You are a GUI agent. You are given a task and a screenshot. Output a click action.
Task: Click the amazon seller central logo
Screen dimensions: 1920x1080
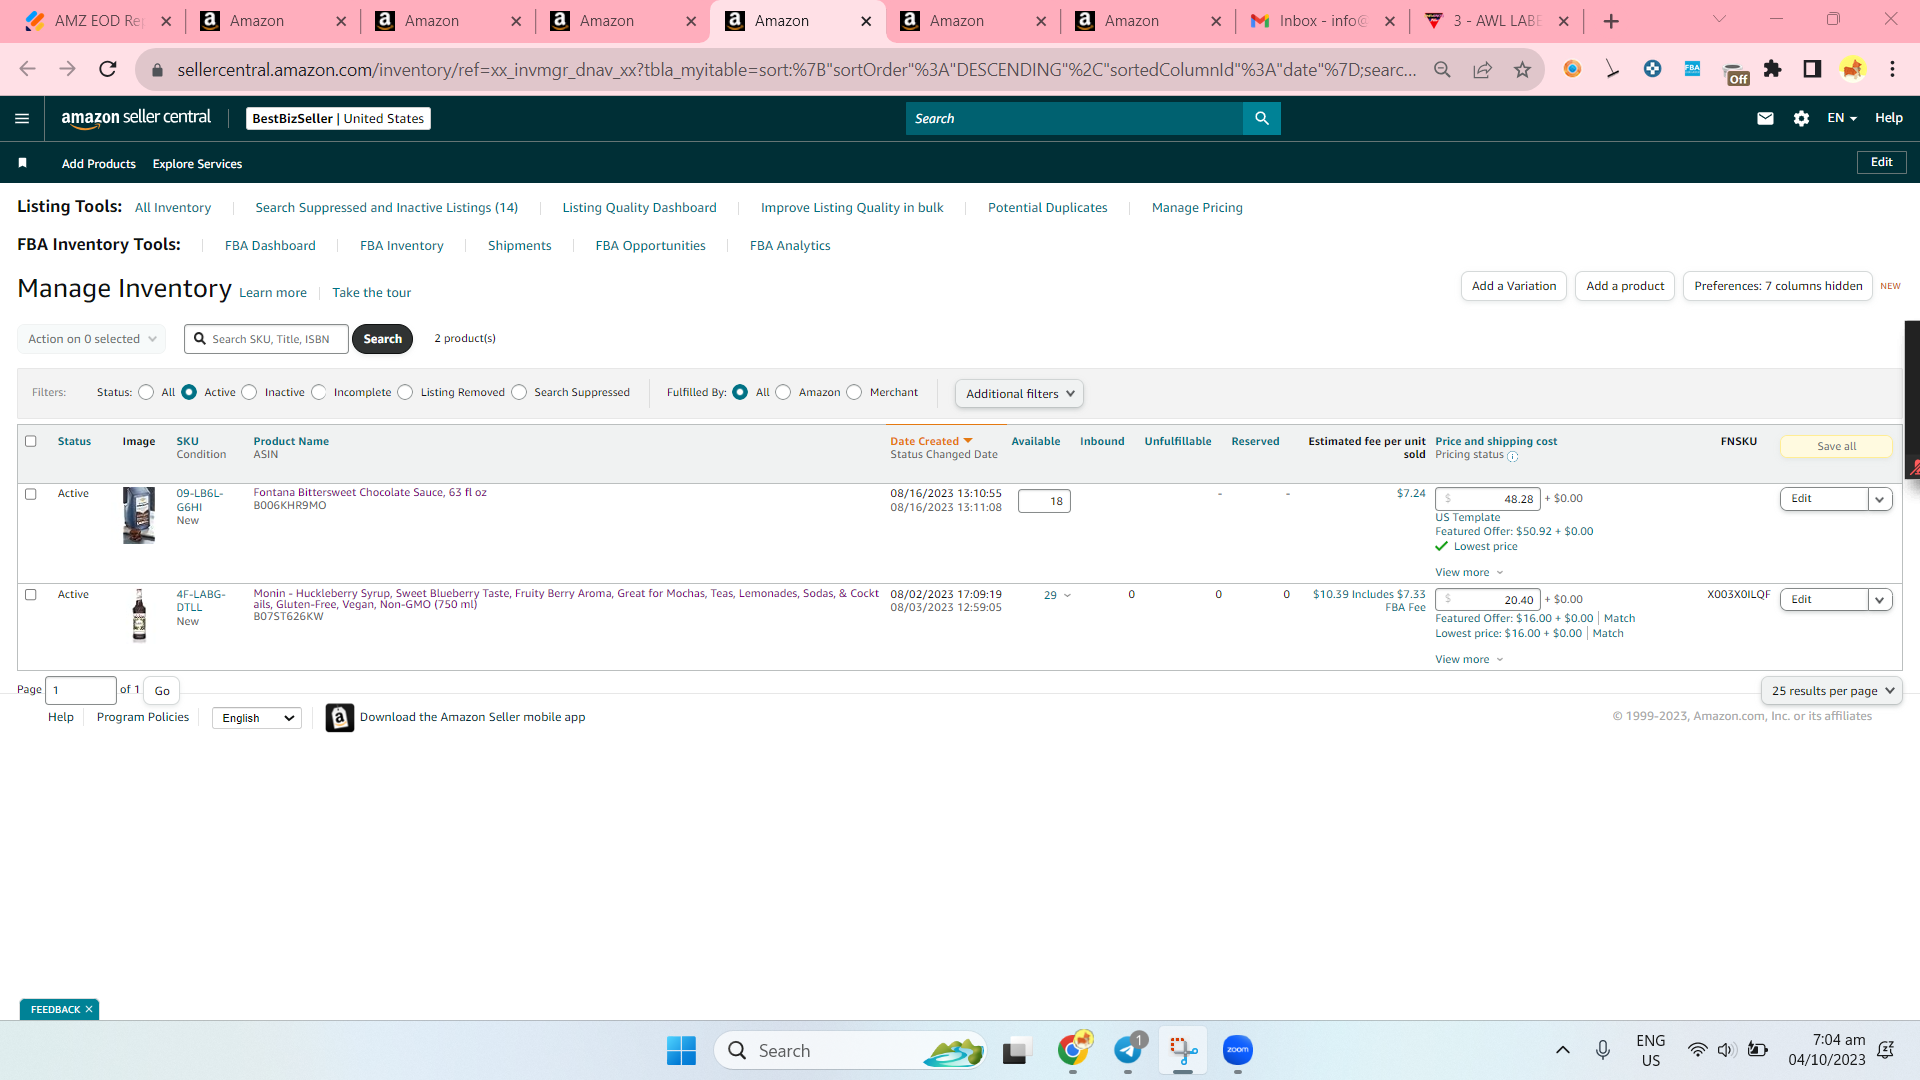click(x=136, y=118)
